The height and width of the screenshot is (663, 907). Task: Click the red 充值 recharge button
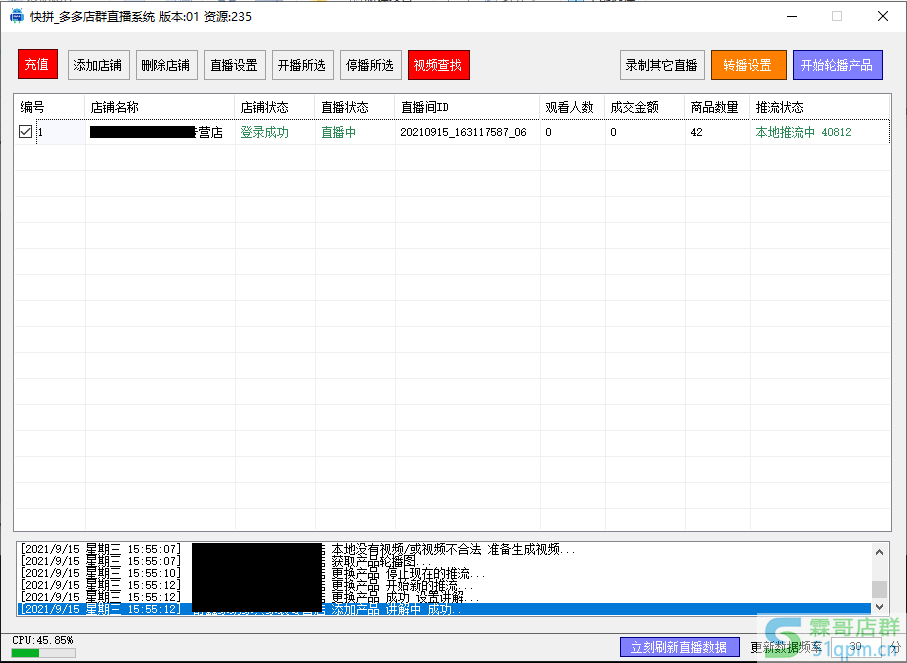coord(38,65)
